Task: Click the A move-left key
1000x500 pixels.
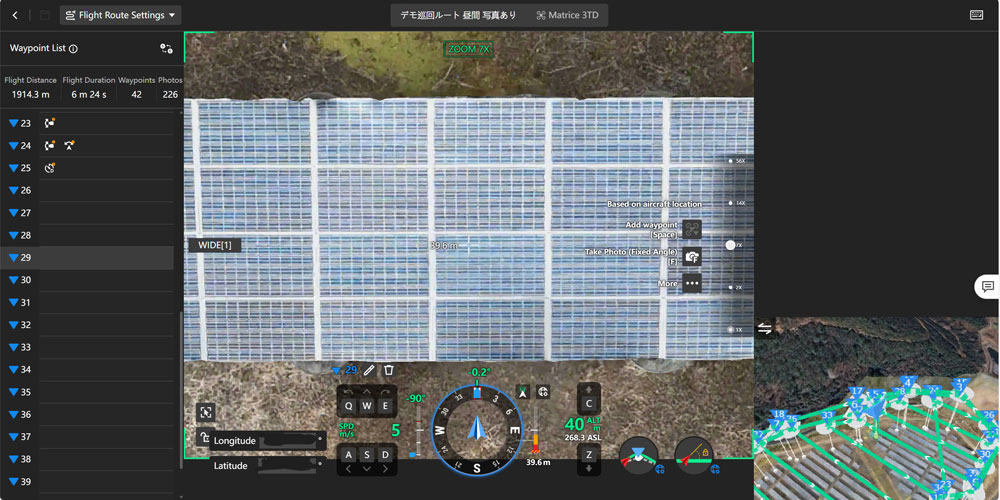Action: pyautogui.click(x=348, y=455)
